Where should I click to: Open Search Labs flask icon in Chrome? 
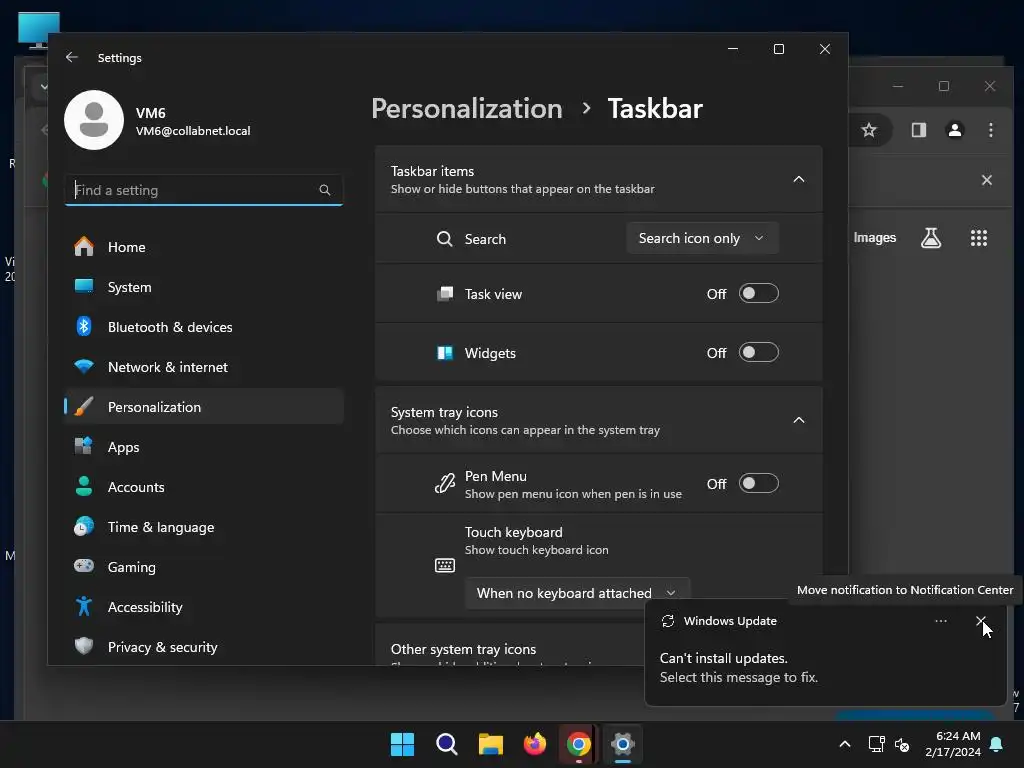tap(931, 238)
